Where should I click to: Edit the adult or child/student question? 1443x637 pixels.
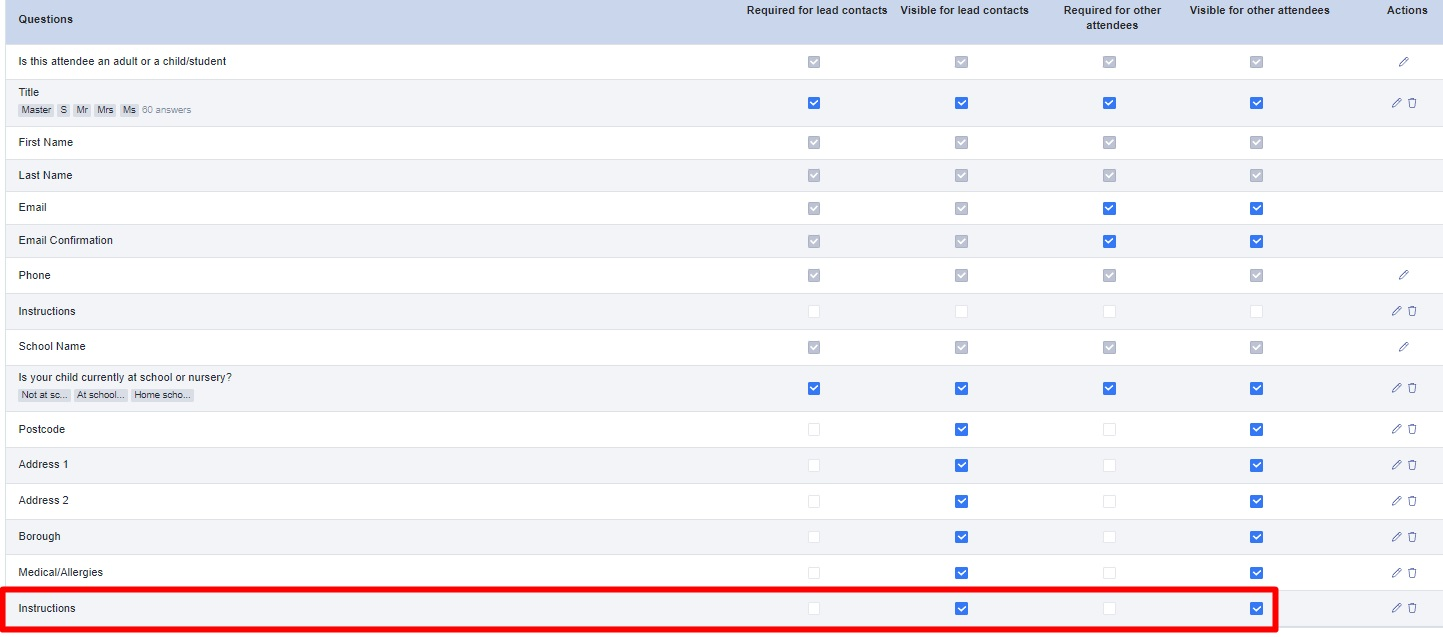click(1403, 62)
